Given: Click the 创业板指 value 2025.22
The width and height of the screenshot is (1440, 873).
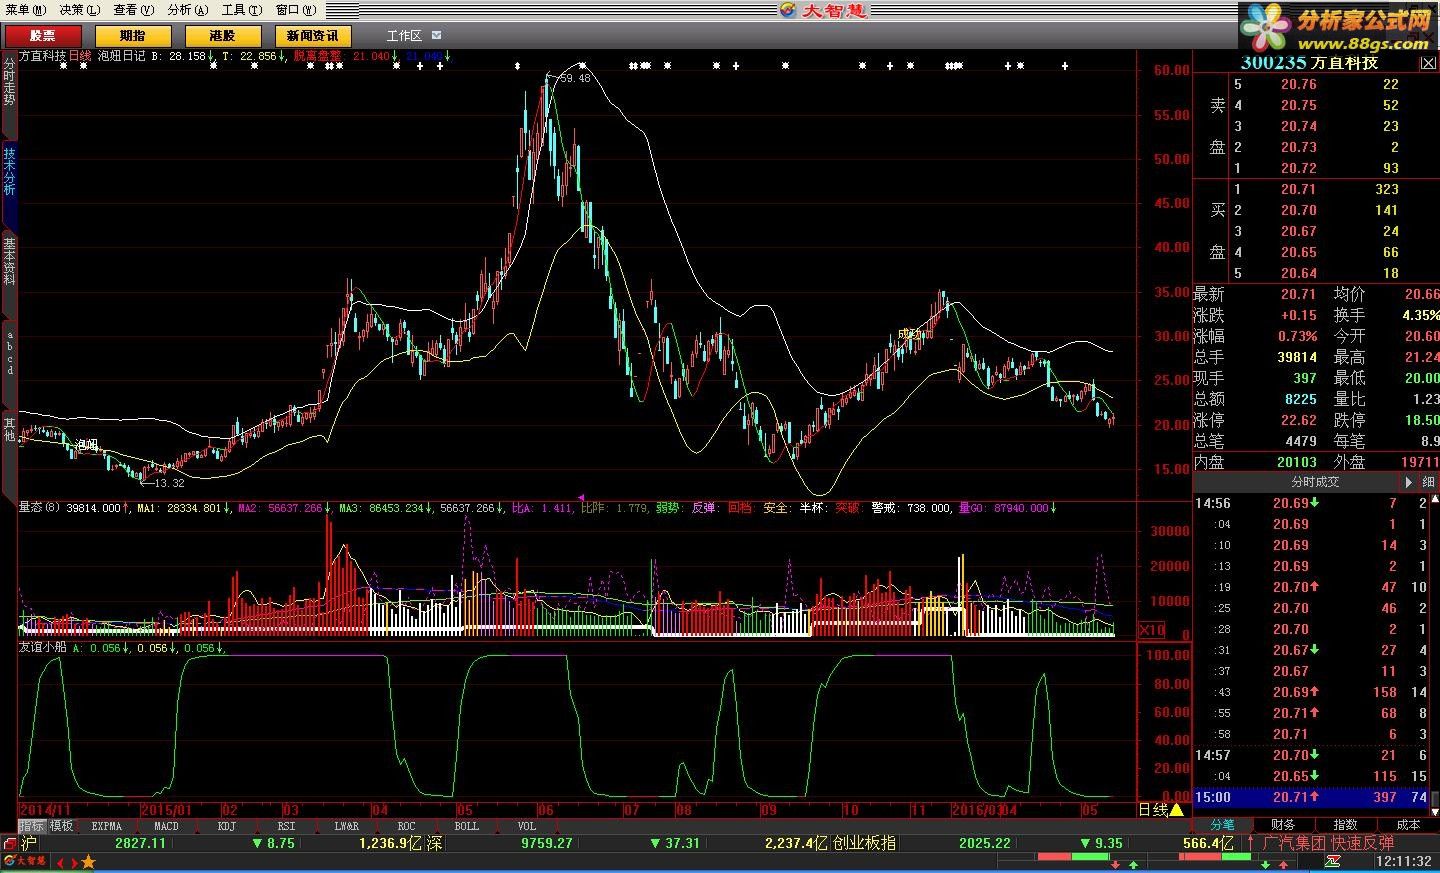Looking at the screenshot, I should [x=985, y=843].
